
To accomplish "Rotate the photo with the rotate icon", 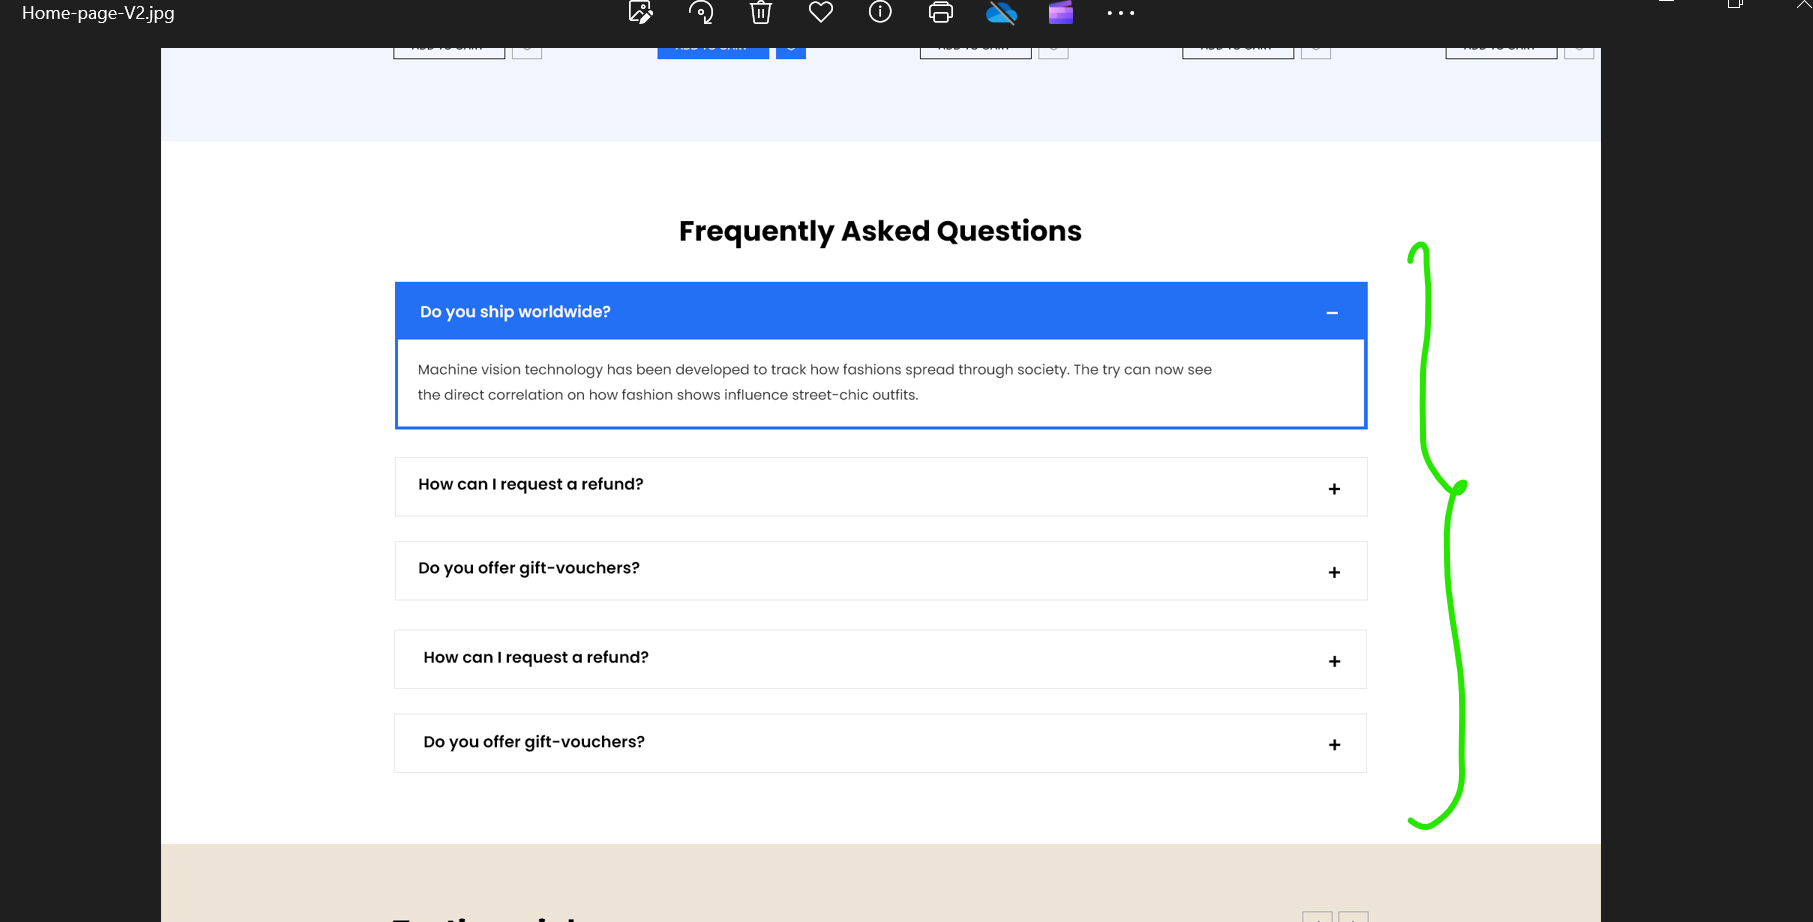I will (701, 12).
